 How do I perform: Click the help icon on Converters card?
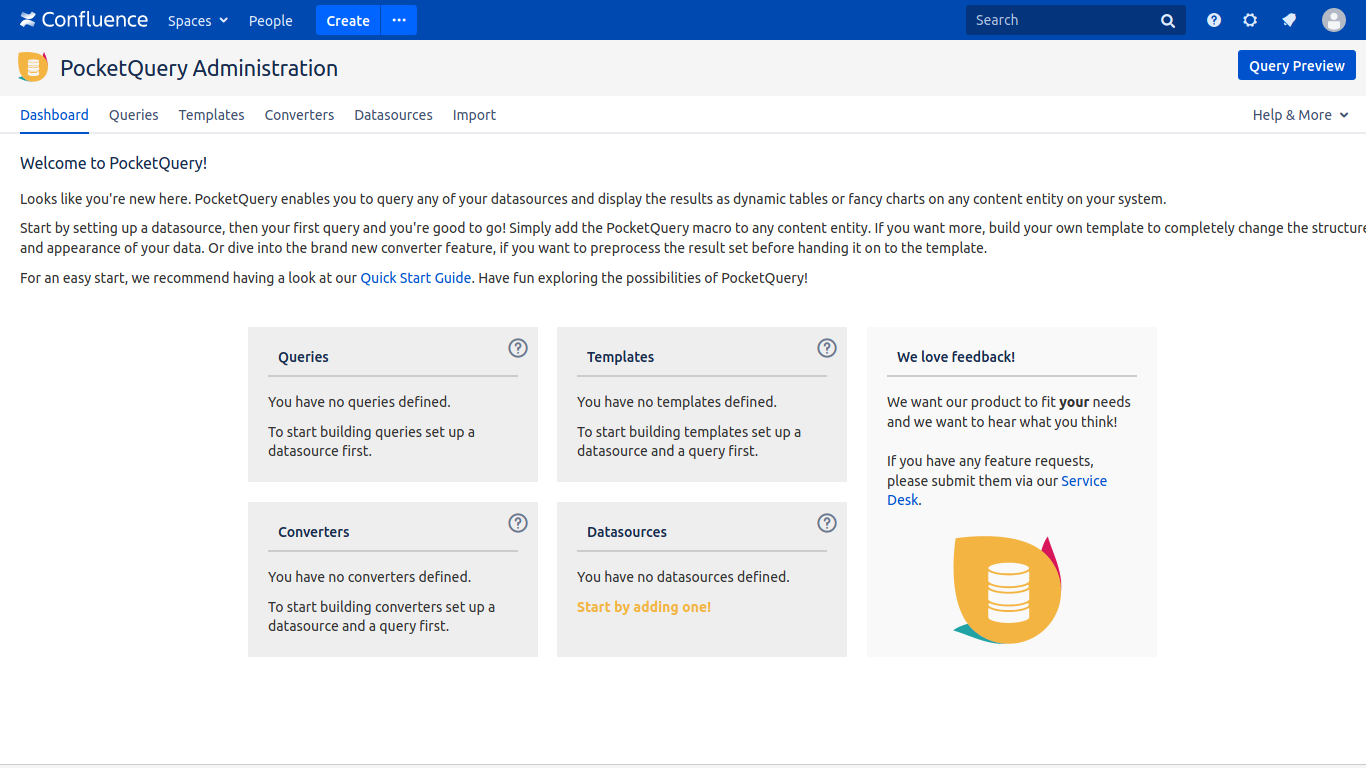pos(518,523)
